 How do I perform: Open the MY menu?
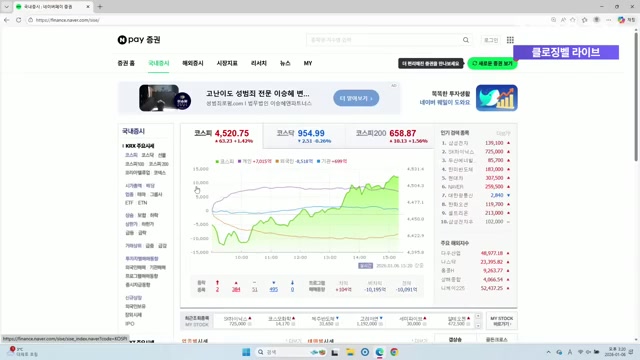tap(308, 63)
